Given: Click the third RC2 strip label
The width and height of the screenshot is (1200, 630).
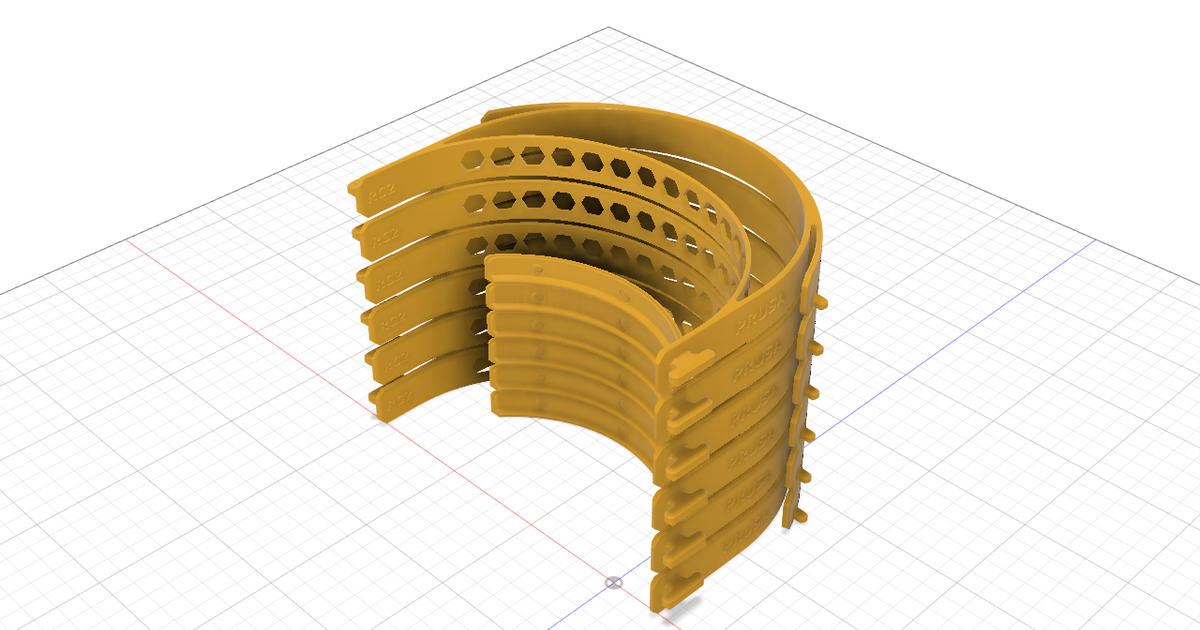Looking at the screenshot, I should (386, 276).
